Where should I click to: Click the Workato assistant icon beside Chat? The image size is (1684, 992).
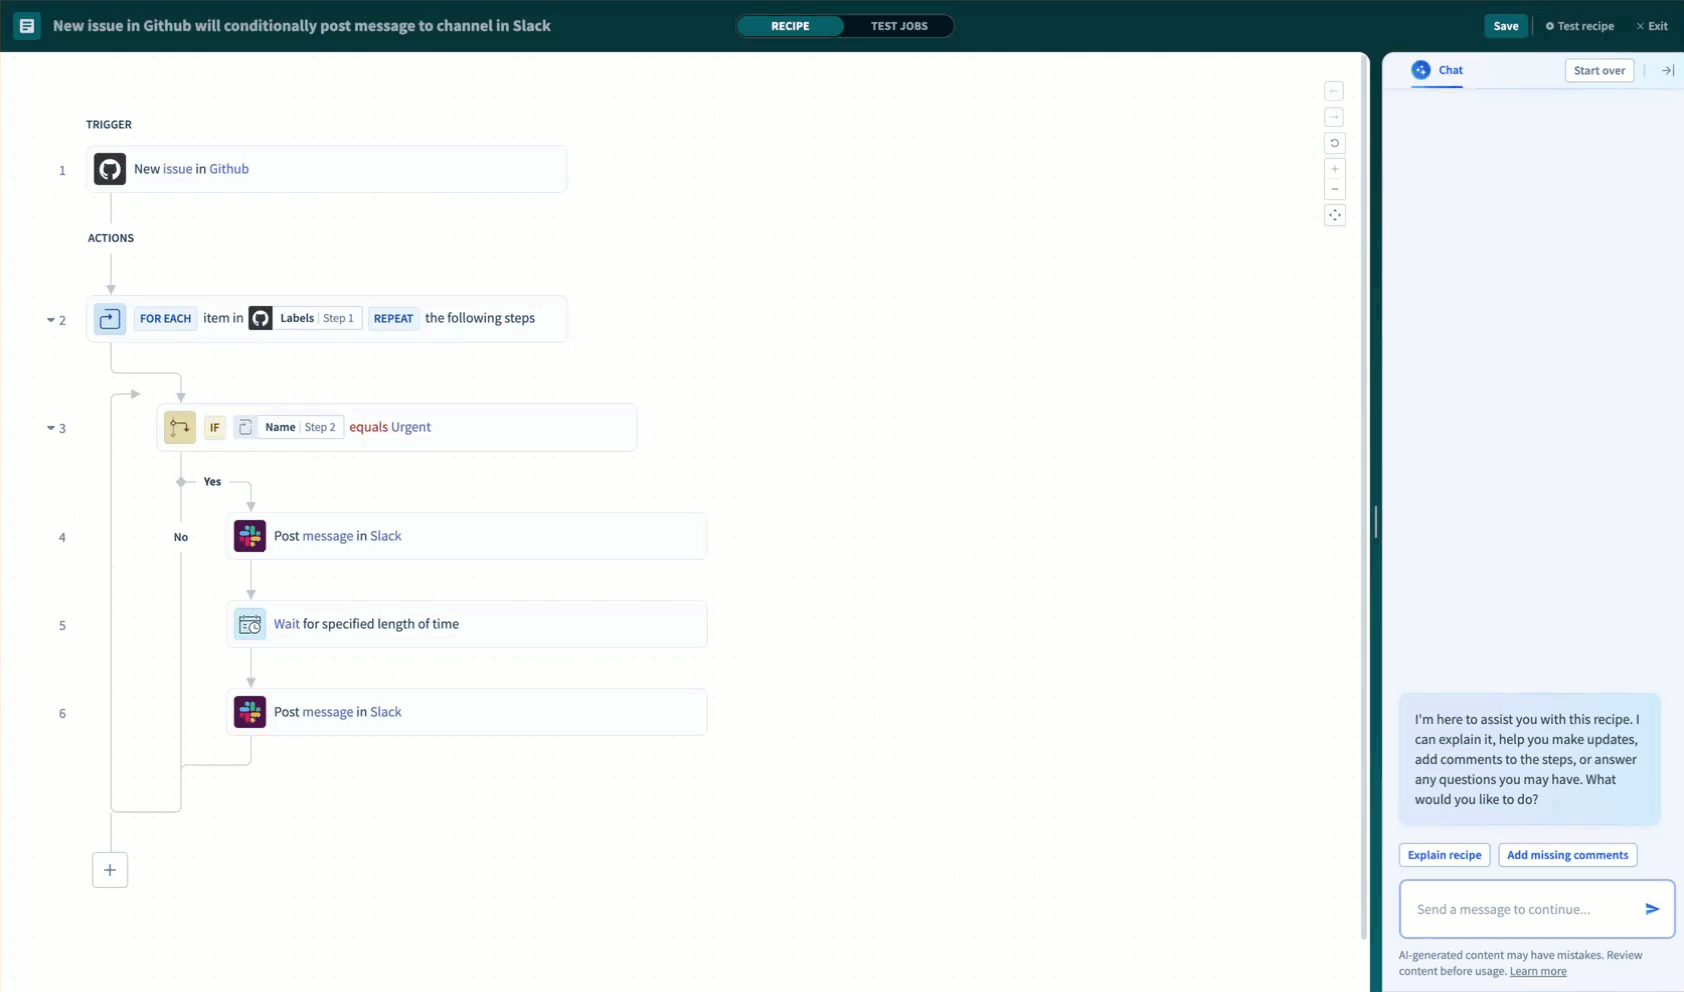coord(1421,70)
